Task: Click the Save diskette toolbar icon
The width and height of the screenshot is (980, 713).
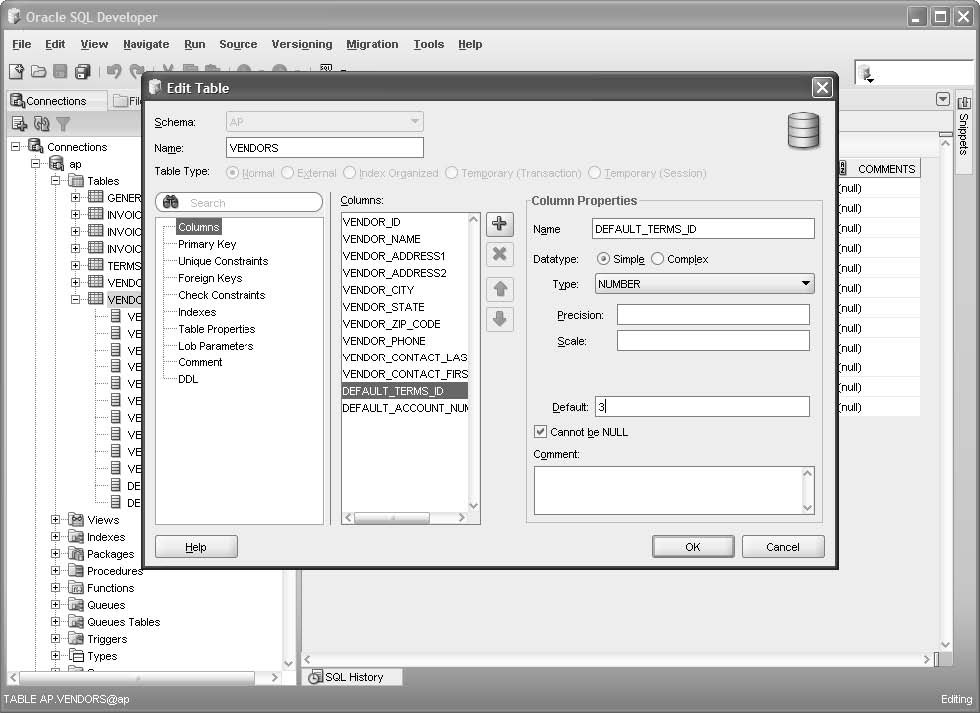Action: (60, 71)
